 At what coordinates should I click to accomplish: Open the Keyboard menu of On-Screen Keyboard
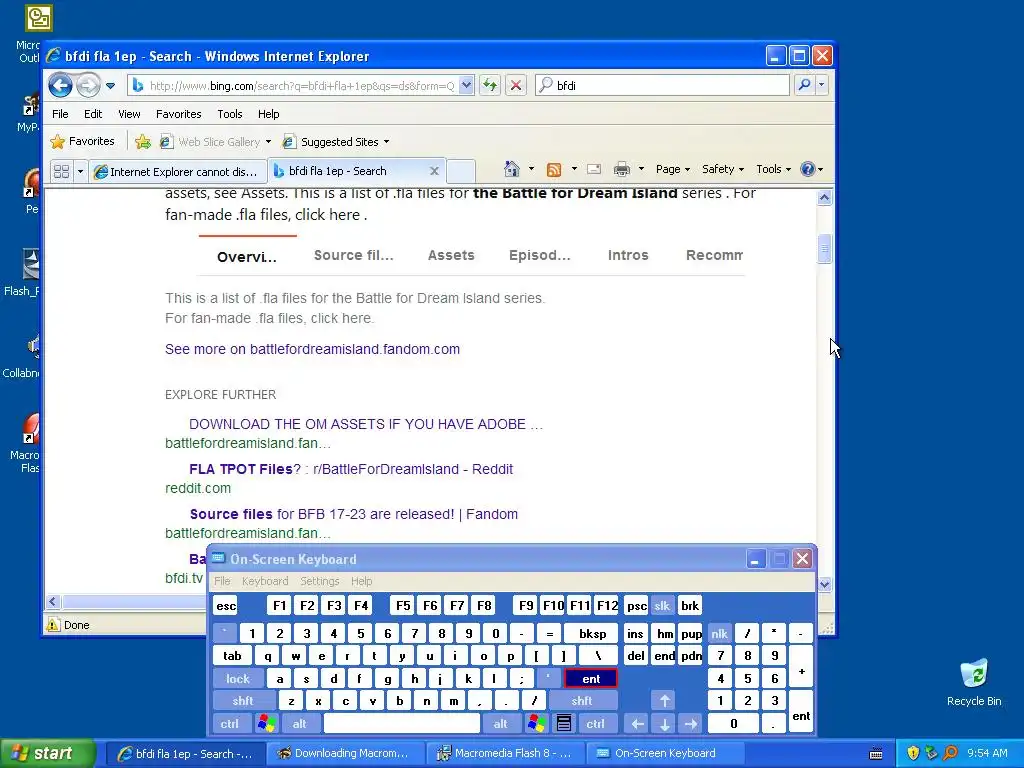point(264,581)
